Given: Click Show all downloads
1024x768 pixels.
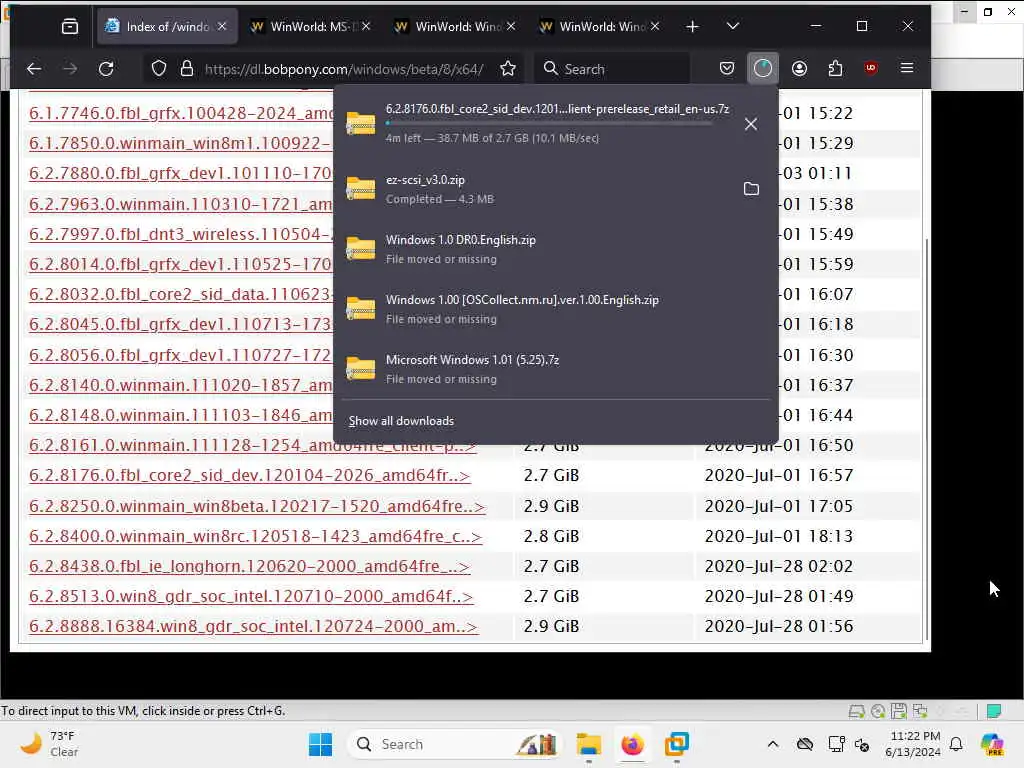Looking at the screenshot, I should point(401,421).
